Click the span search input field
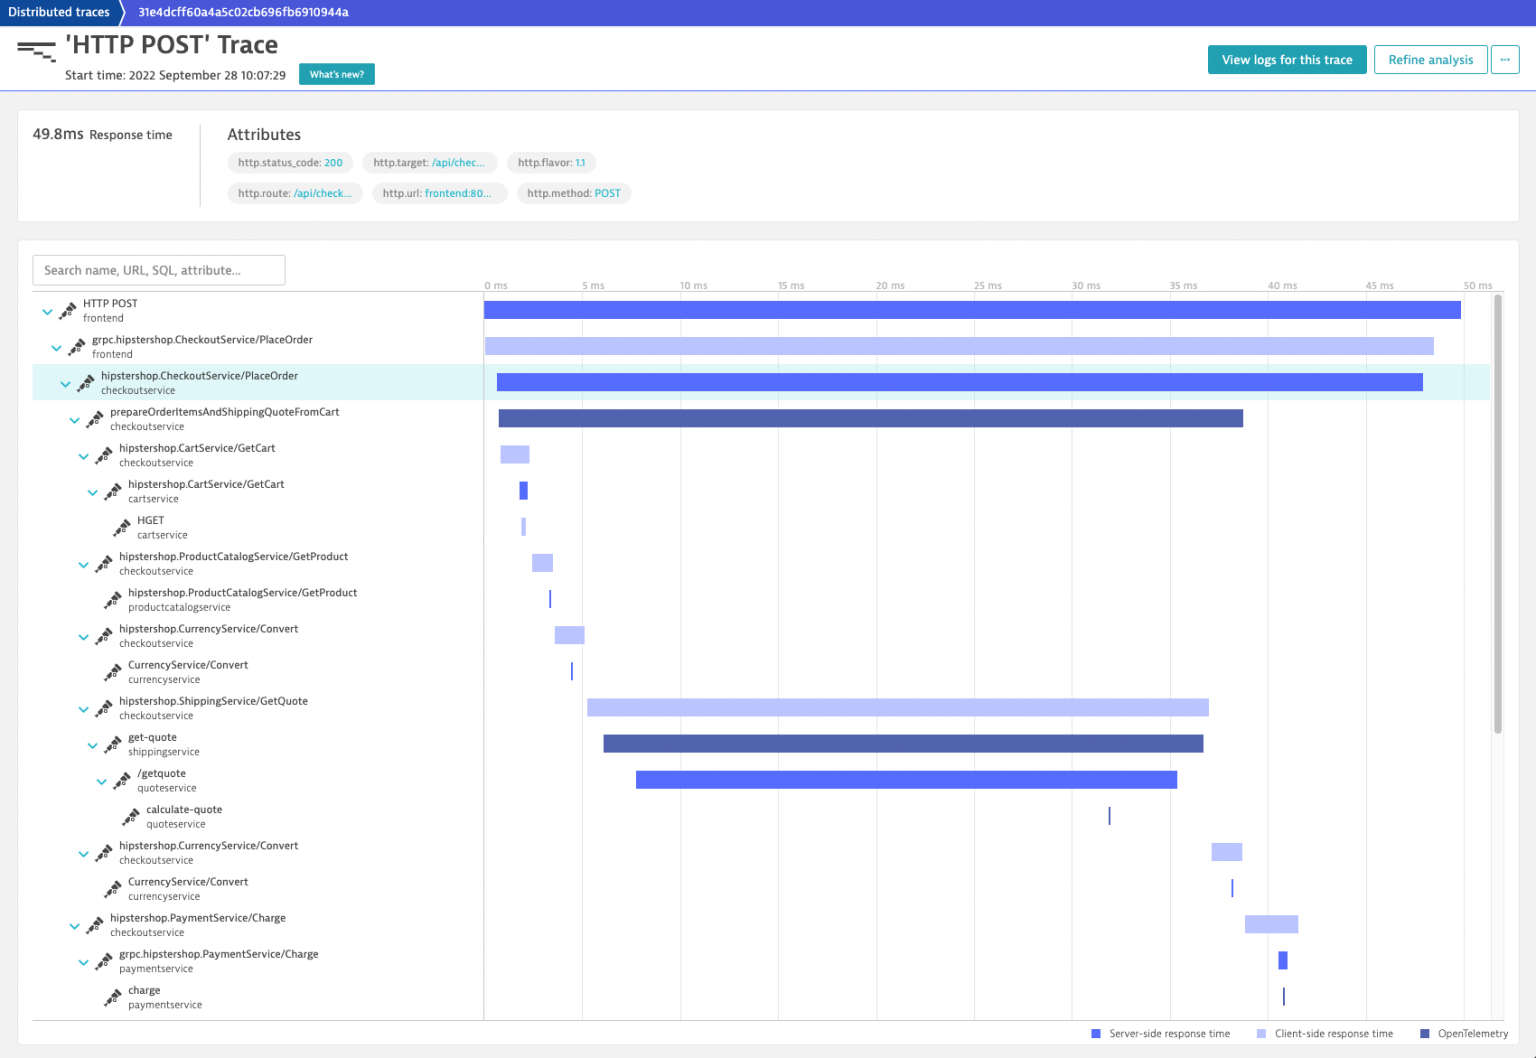The height and width of the screenshot is (1058, 1536). pyautogui.click(x=158, y=270)
